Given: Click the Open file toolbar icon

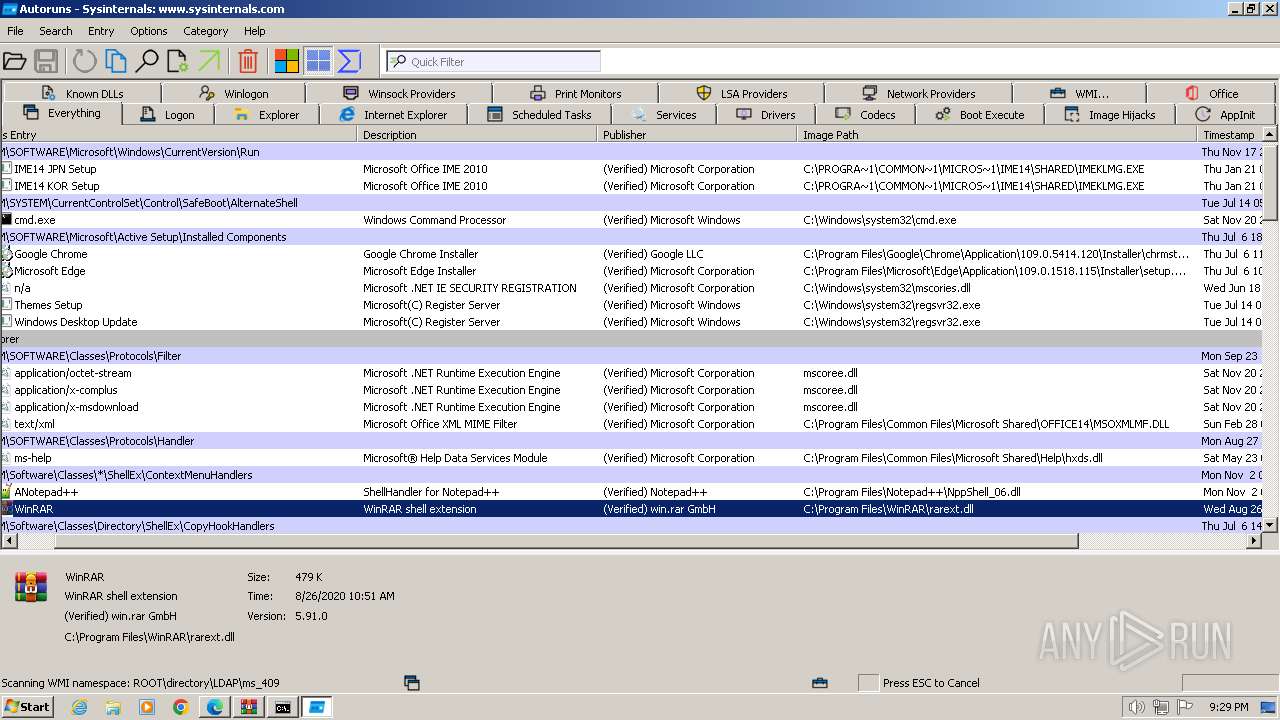Looking at the screenshot, I should (14, 61).
